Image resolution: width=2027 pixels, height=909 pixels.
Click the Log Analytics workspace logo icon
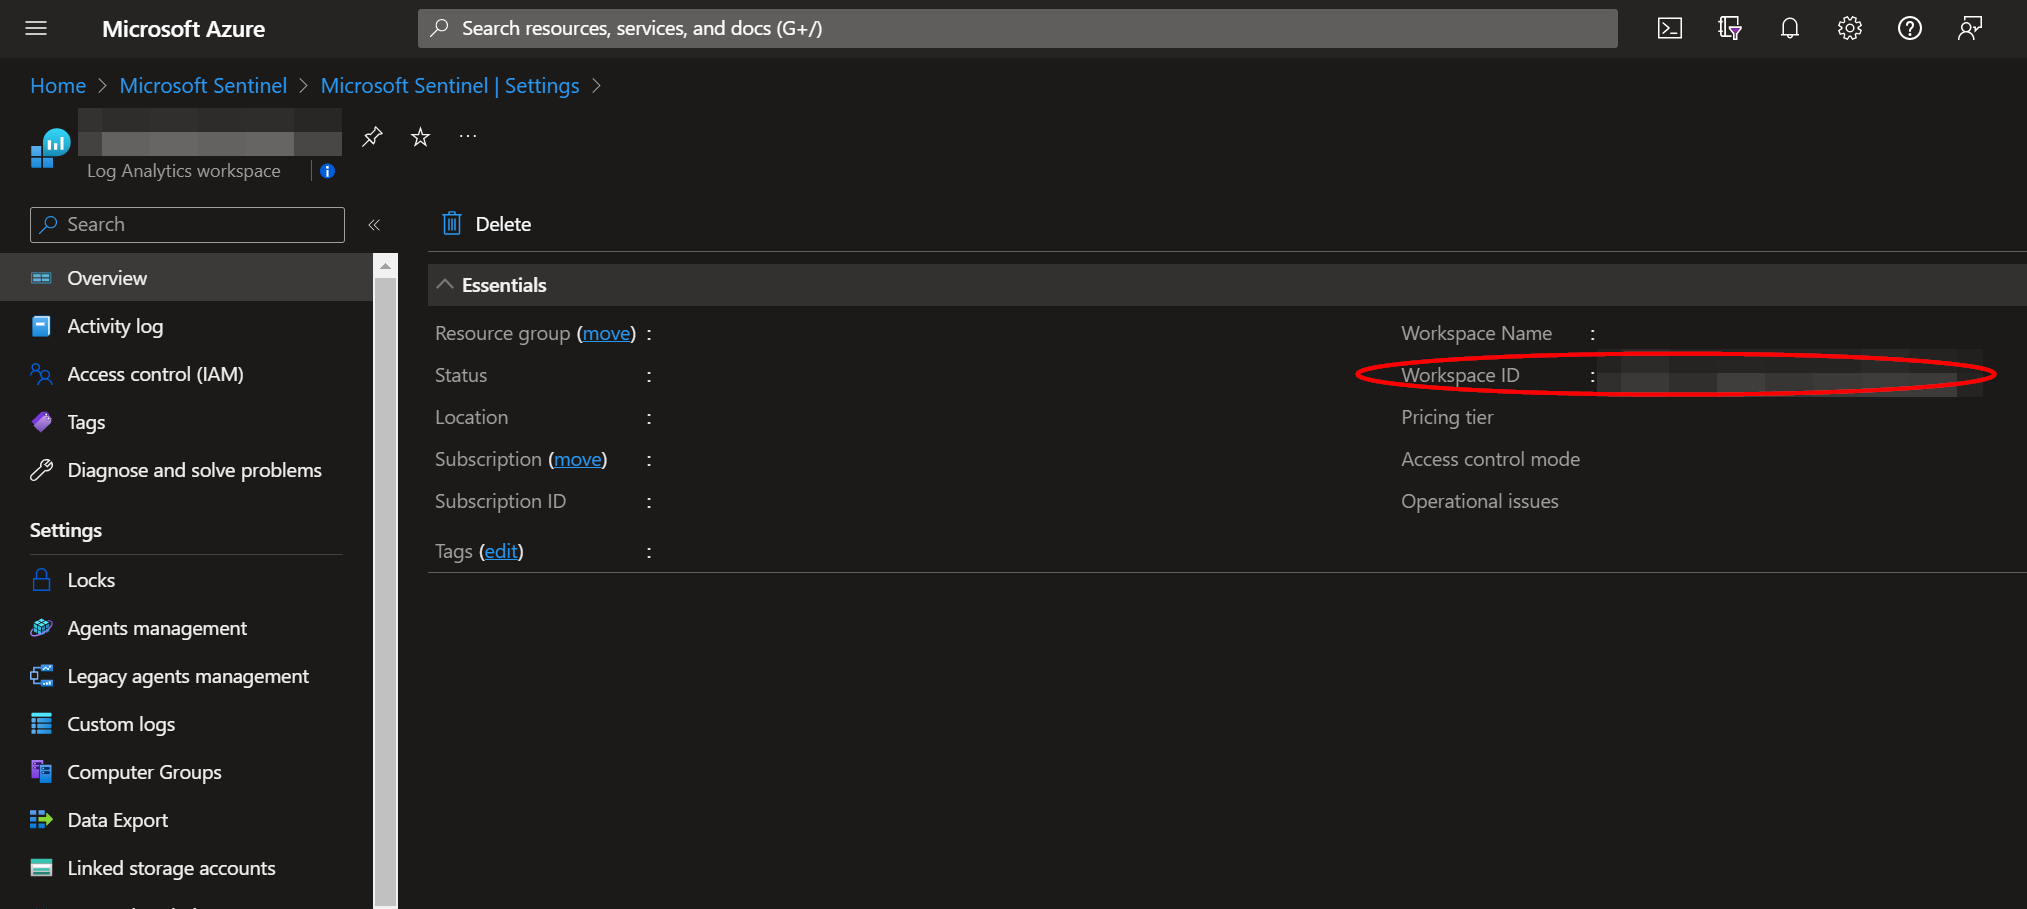click(x=50, y=148)
